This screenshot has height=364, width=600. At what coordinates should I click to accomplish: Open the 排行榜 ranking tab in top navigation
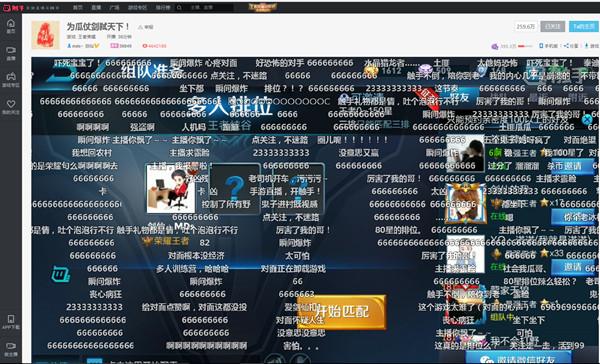pyautogui.click(x=163, y=8)
